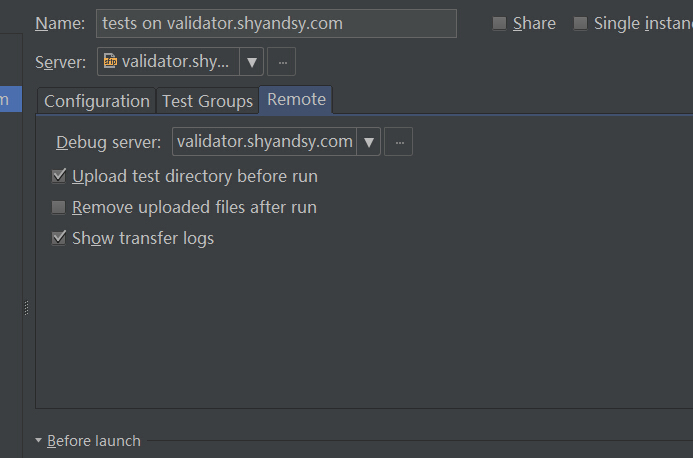The width and height of the screenshot is (693, 458).
Task: Open the Test Groups tab
Action: point(207,101)
